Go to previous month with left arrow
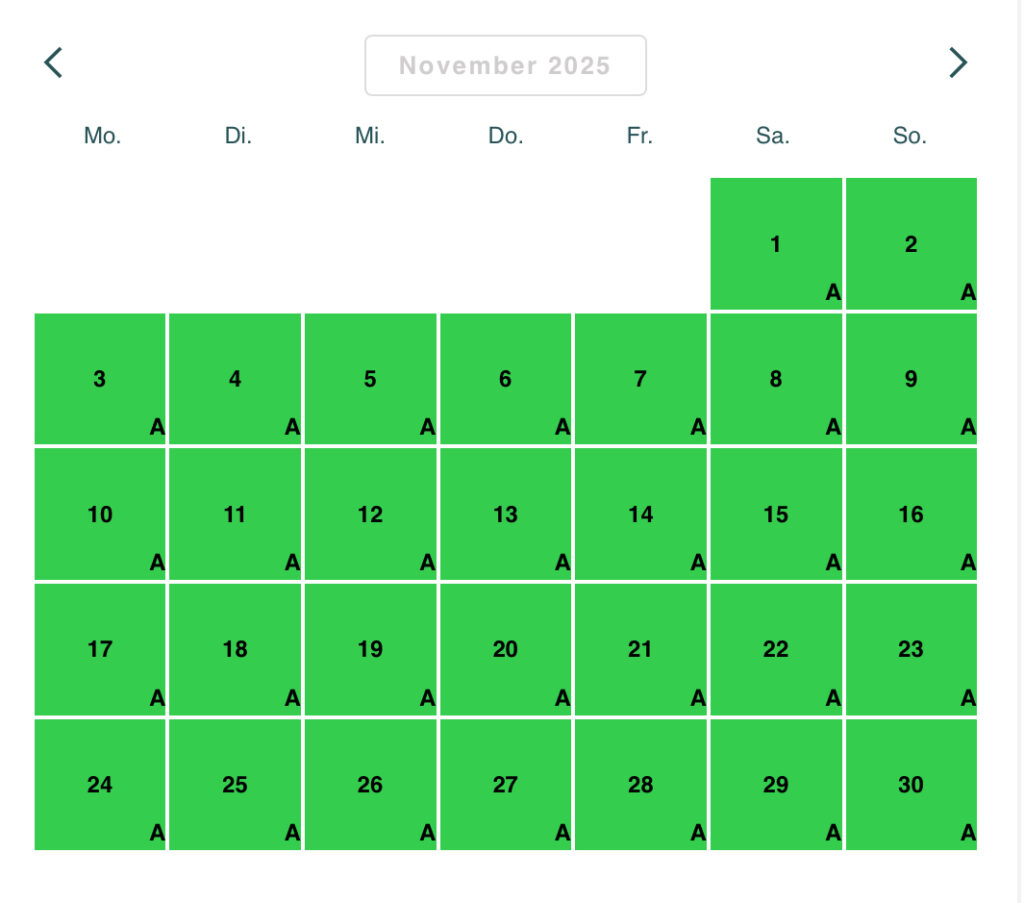 [54, 63]
